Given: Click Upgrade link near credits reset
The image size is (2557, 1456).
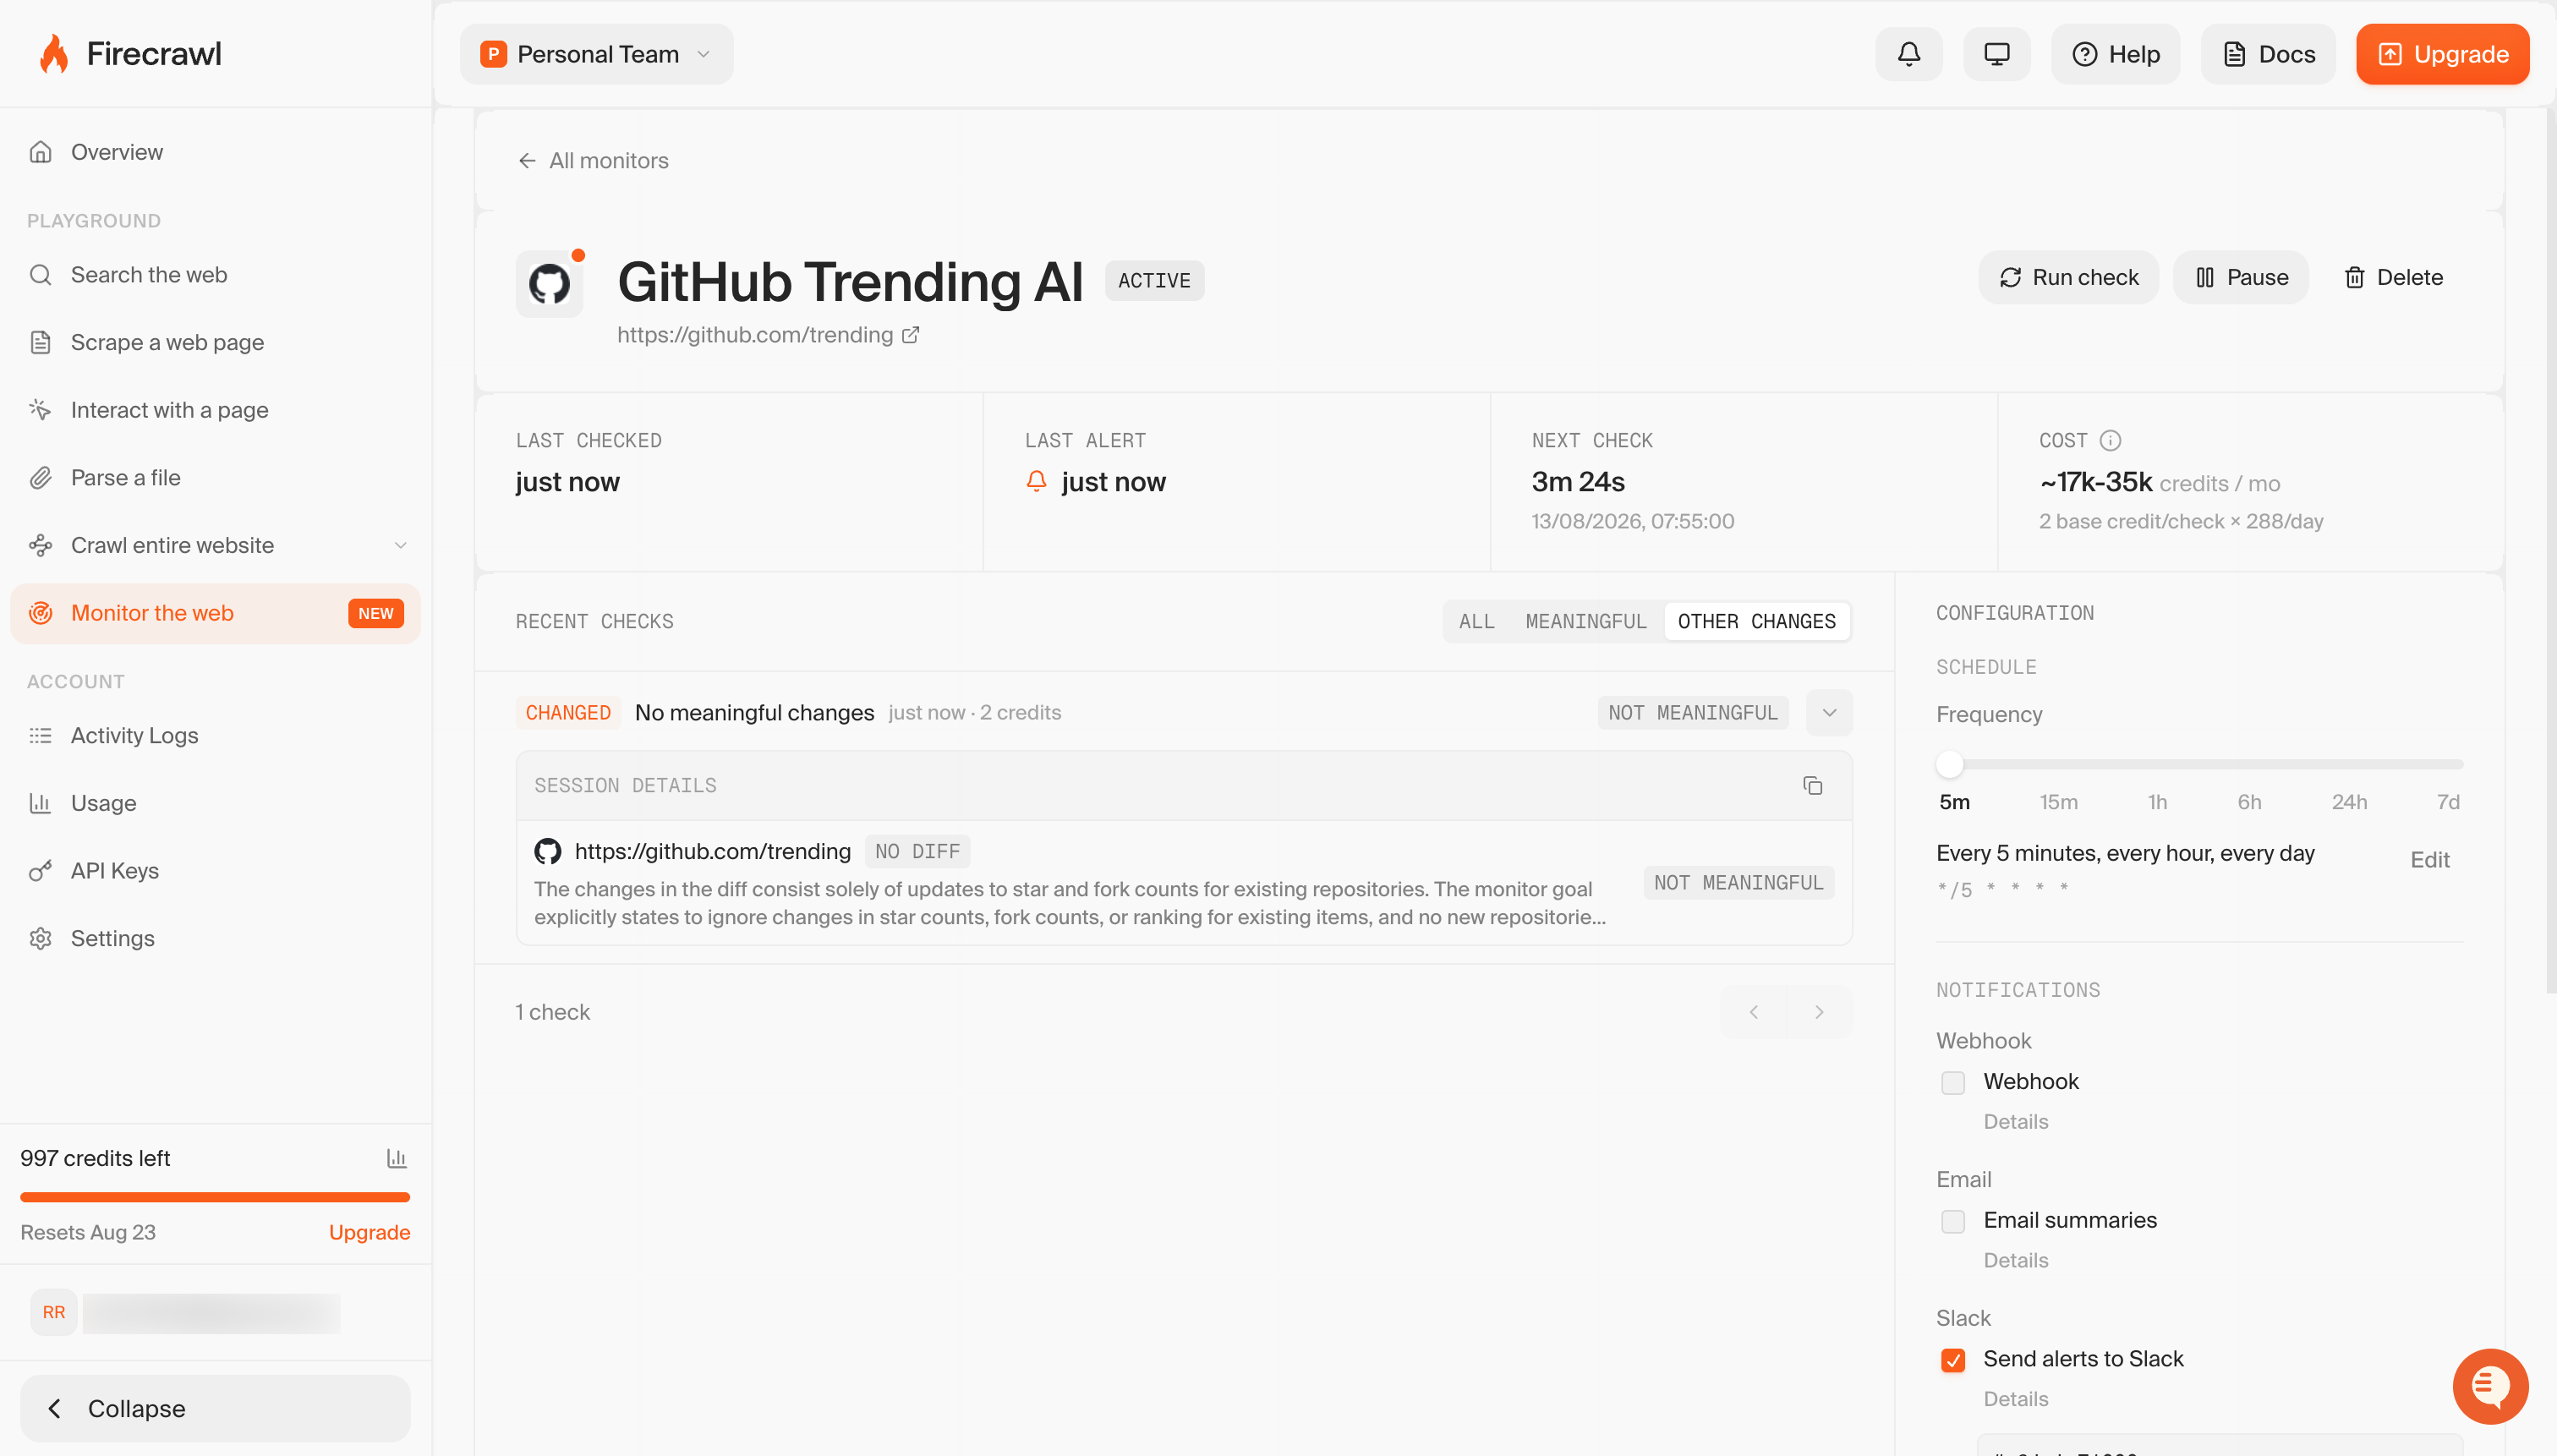Looking at the screenshot, I should click(x=369, y=1232).
